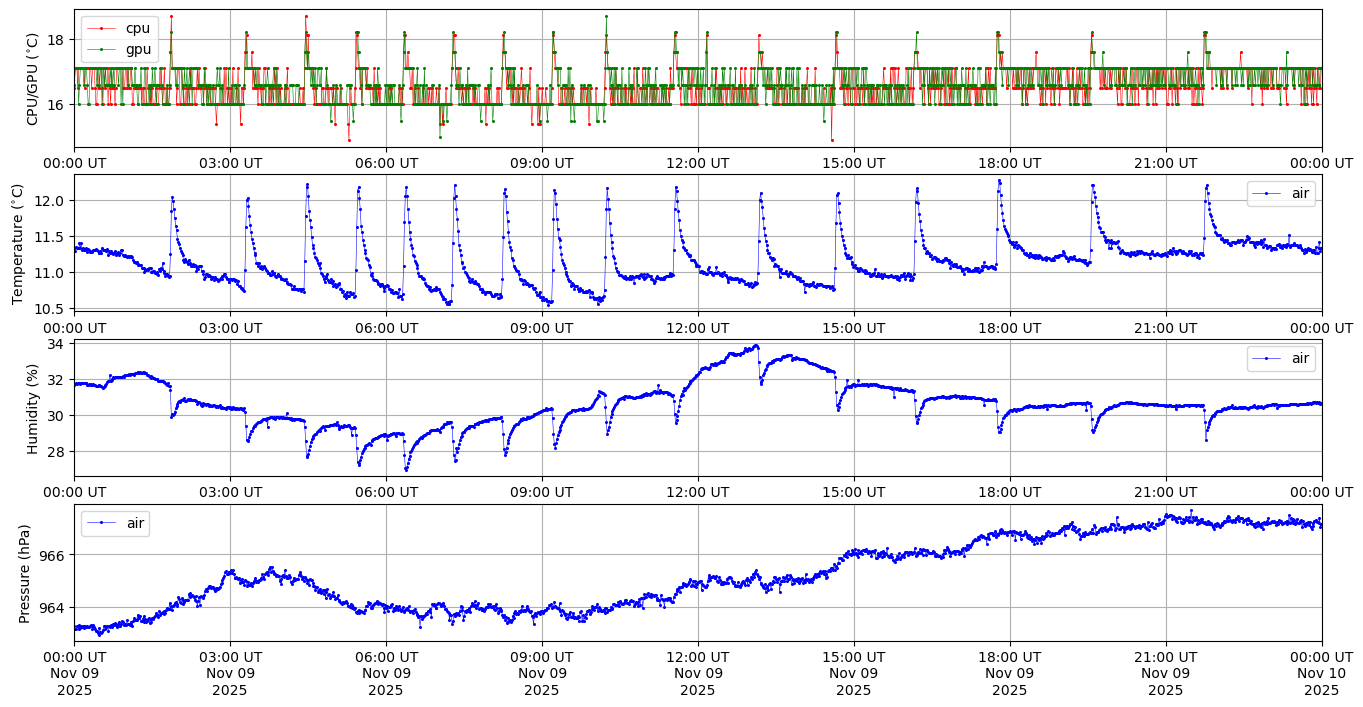
Task: Click 18:00 UT tick below Temperature plot
Action: tap(1009, 328)
